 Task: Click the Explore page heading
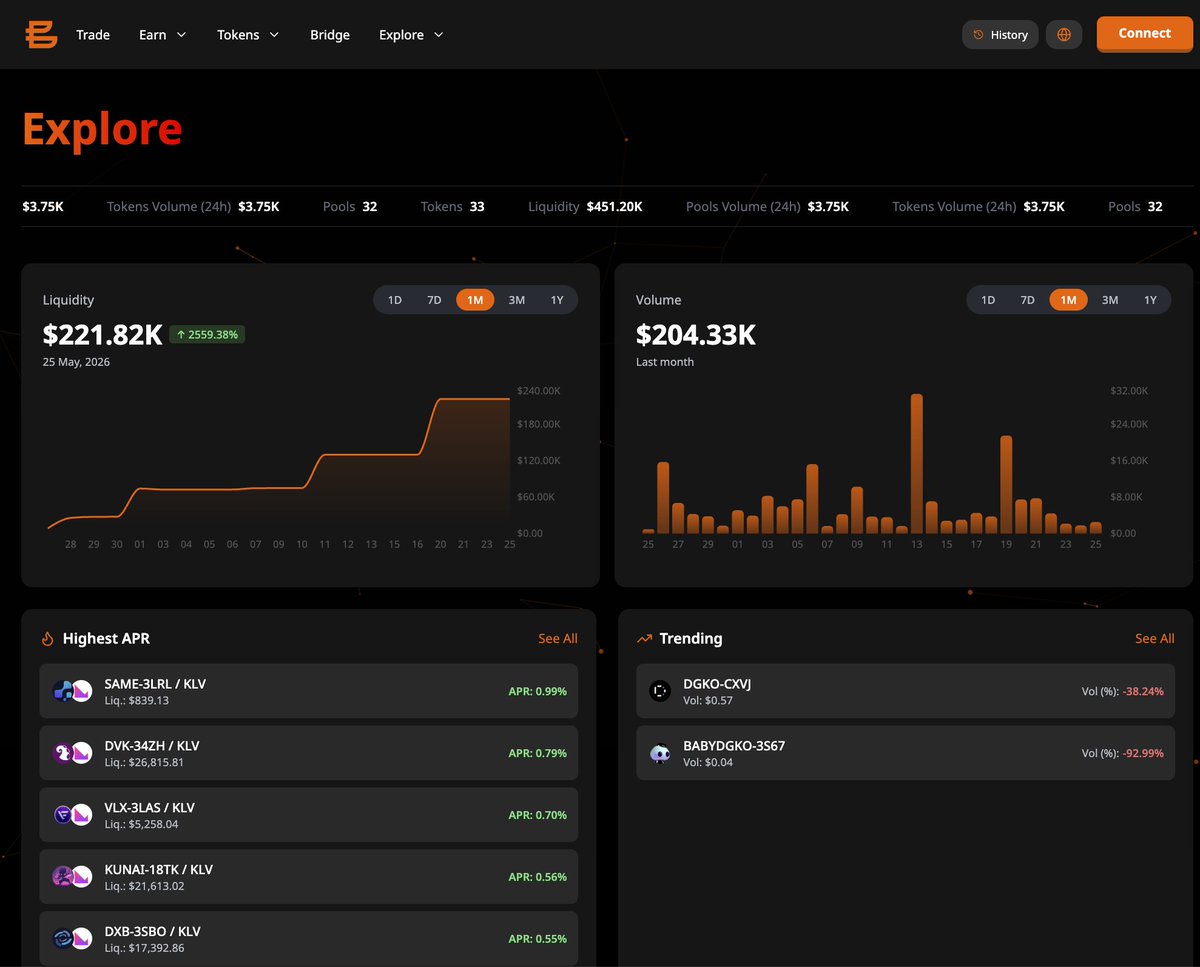(x=102, y=129)
